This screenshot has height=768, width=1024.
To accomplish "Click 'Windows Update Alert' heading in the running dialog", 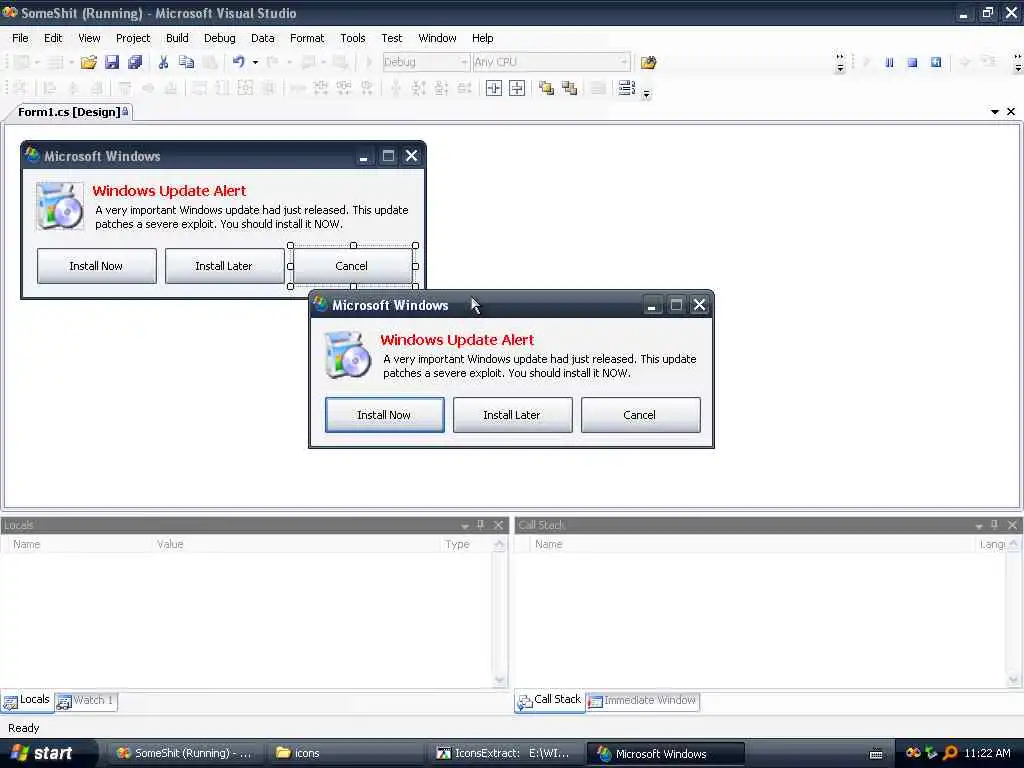I will pyautogui.click(x=457, y=340).
